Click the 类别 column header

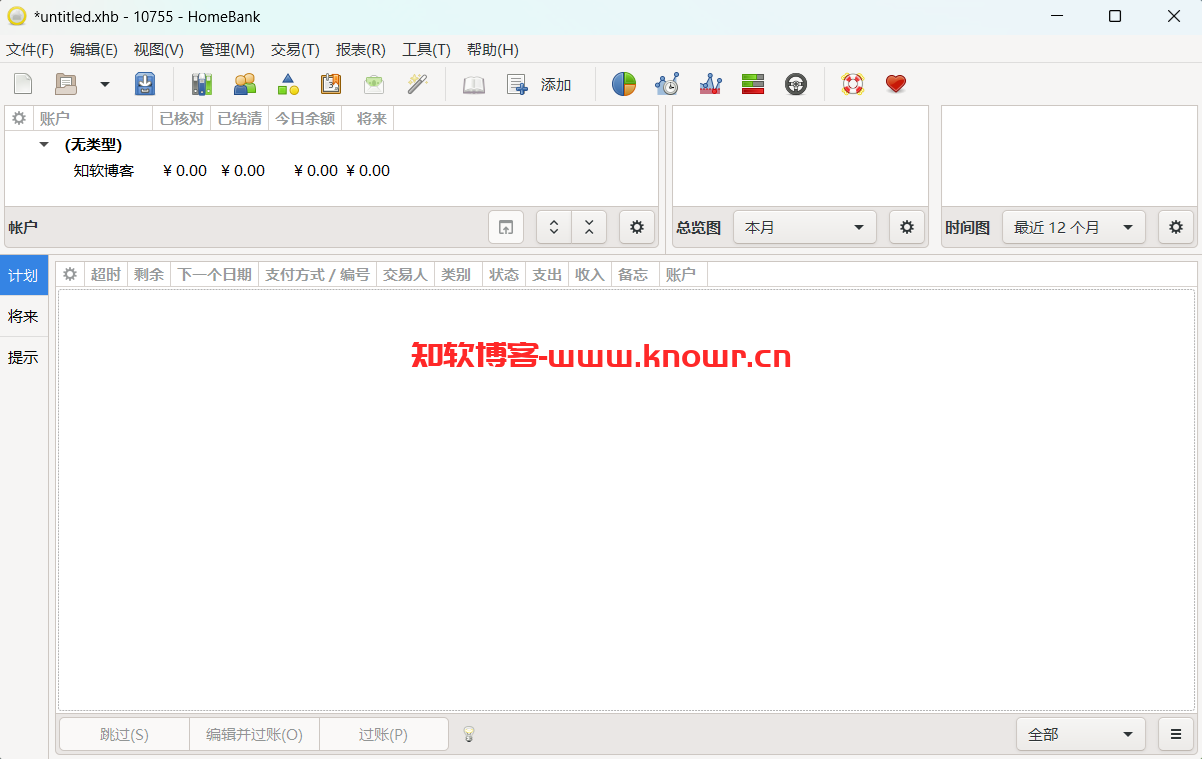458,274
